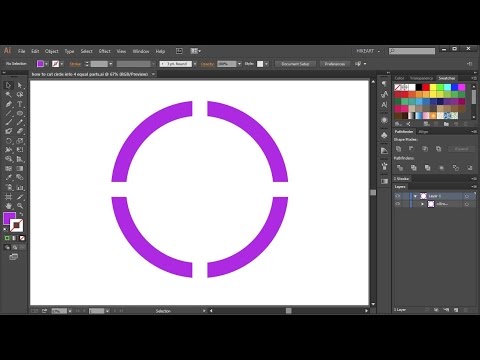Open the File menu
Image resolution: width=480 pixels, height=360 pixels.
pos(22,51)
